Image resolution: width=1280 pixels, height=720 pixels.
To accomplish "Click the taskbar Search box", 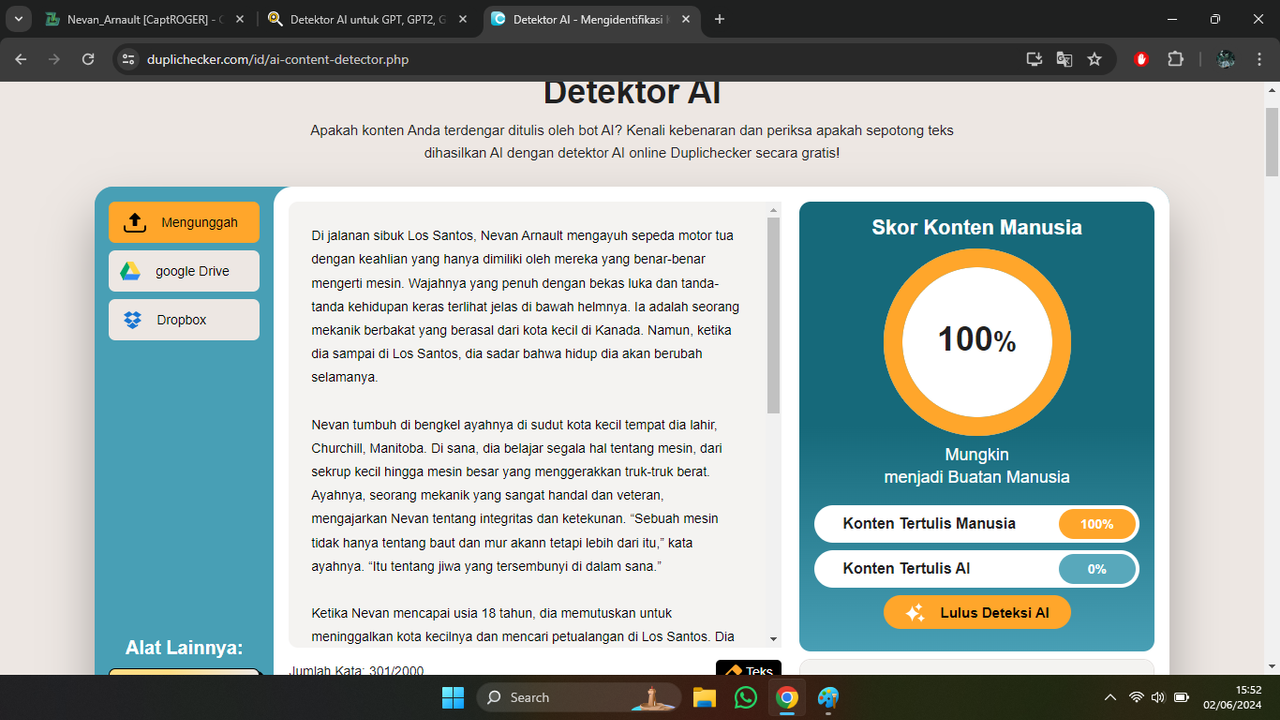I will (578, 697).
